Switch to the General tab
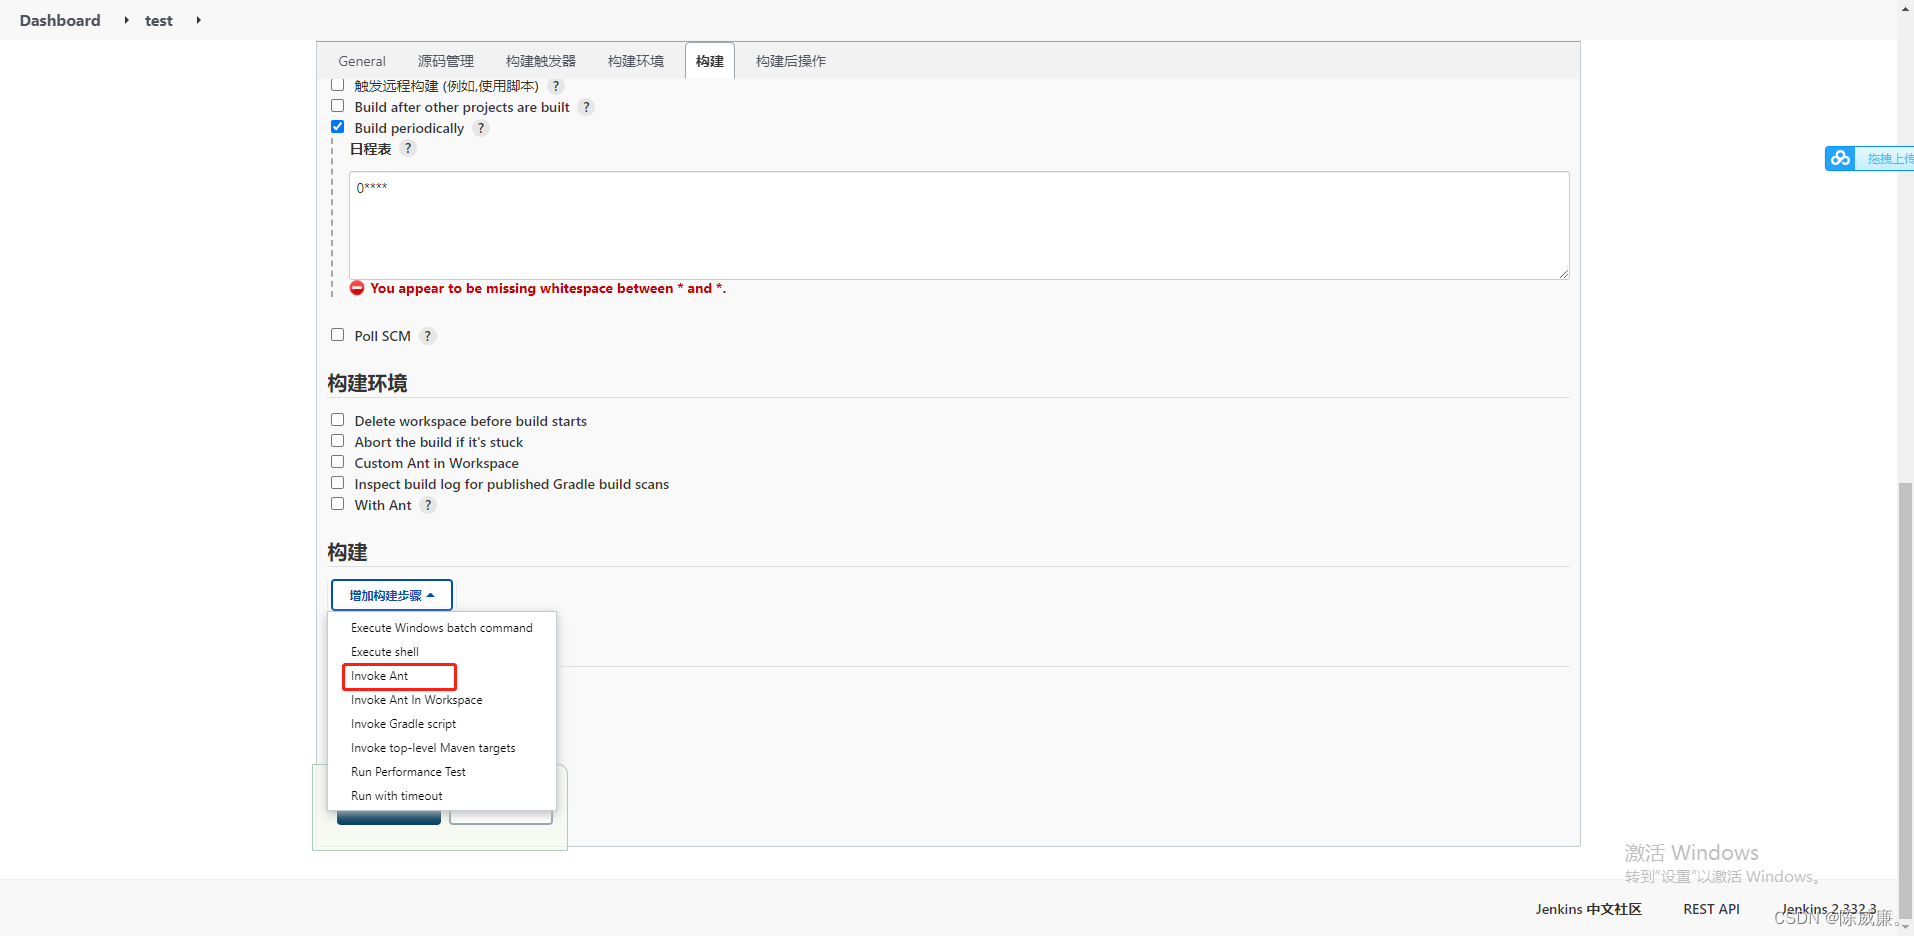Image resolution: width=1914 pixels, height=936 pixels. [362, 61]
